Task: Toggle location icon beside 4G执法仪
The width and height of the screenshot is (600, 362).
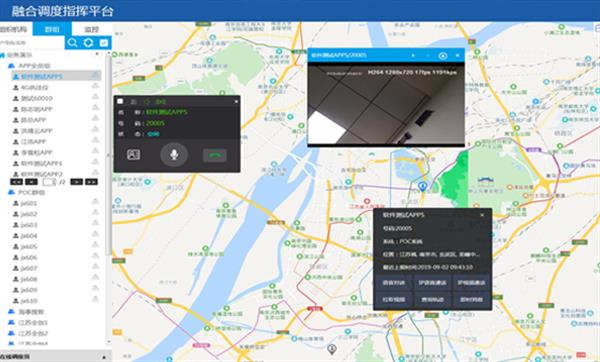Action: [x=95, y=86]
